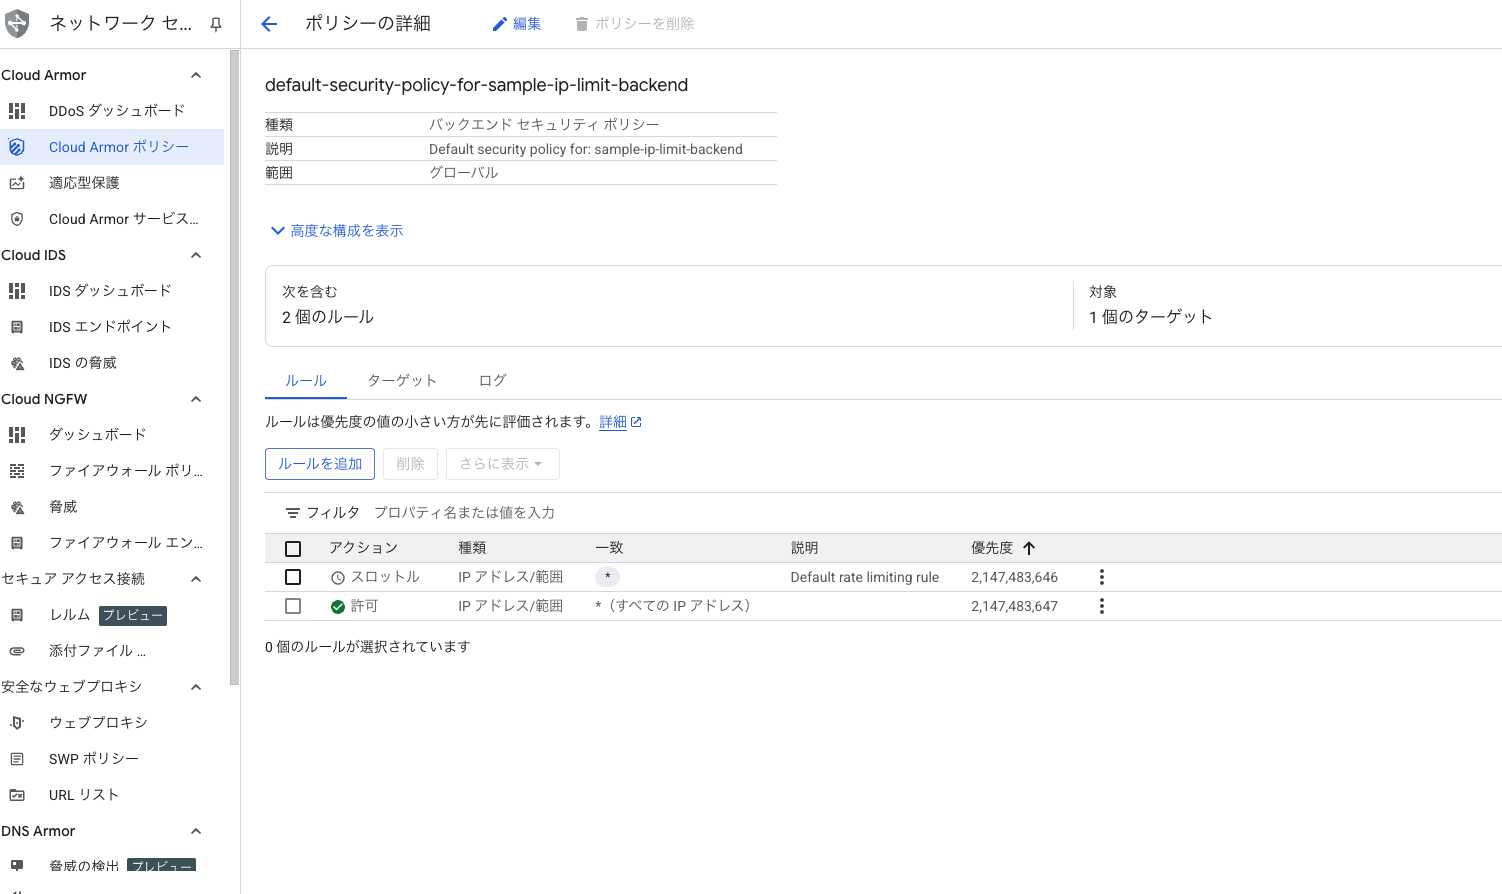Click the 脅威 icon under Cloud NGFW

coord(17,507)
